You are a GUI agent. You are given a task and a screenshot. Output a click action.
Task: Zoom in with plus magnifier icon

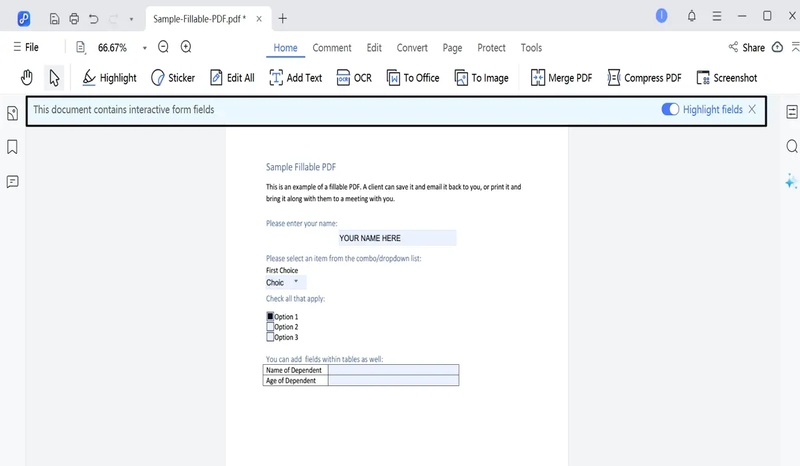186,47
